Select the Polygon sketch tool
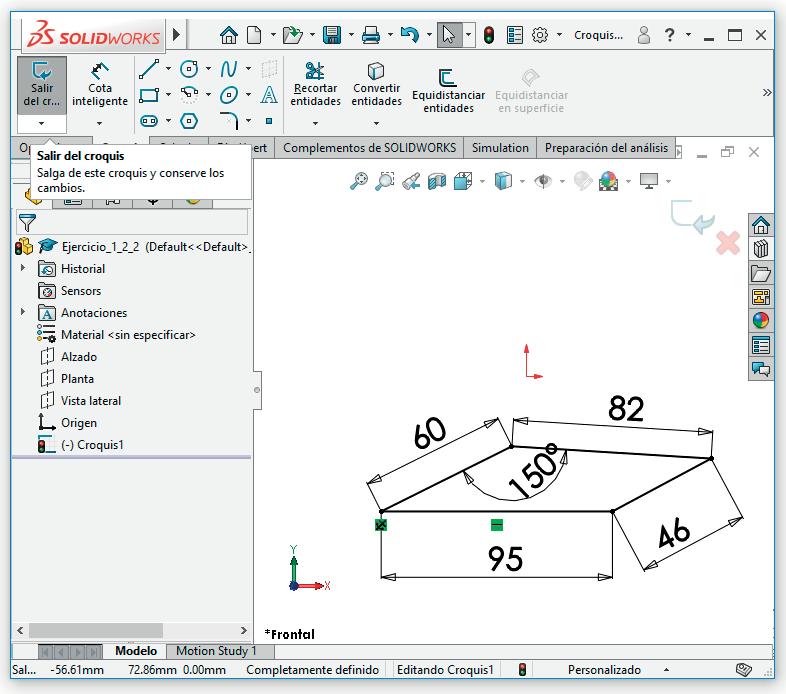The height and width of the screenshot is (694, 786). [189, 121]
